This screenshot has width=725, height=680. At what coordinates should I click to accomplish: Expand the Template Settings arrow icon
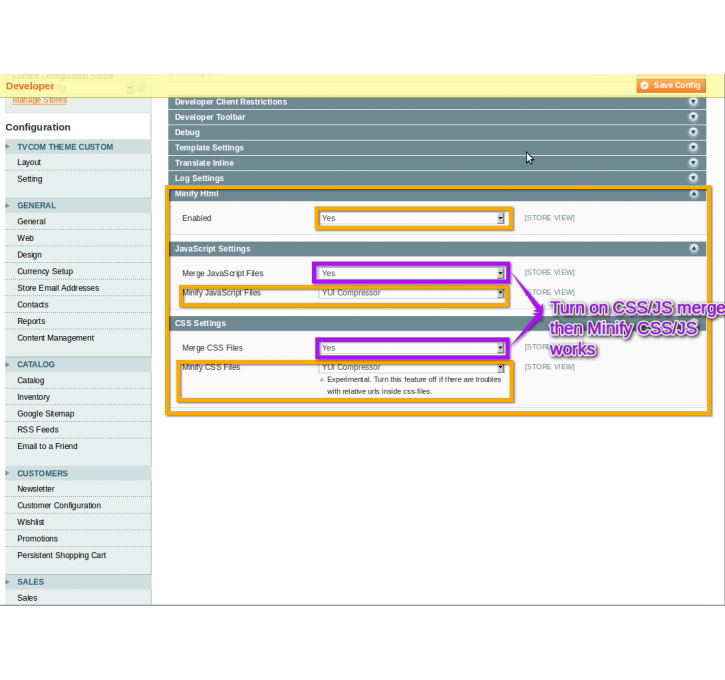(693, 148)
